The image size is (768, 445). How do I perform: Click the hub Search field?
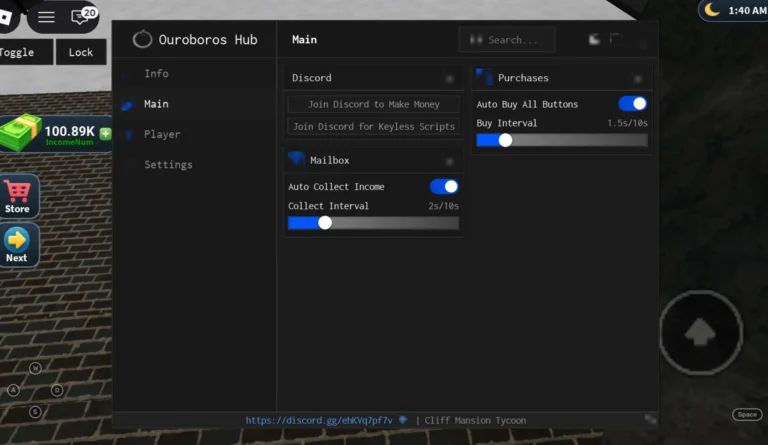(507, 40)
